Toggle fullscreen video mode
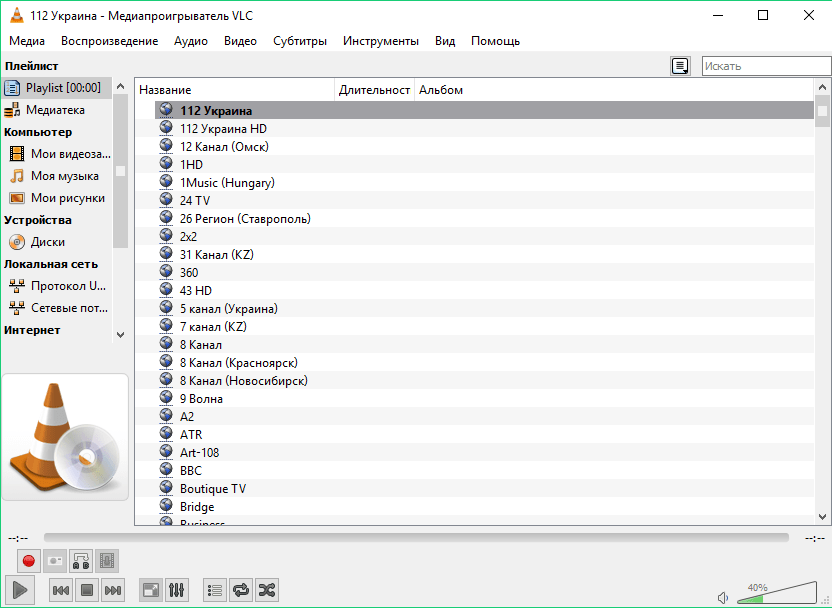Image resolution: width=832 pixels, height=608 pixels. [151, 590]
